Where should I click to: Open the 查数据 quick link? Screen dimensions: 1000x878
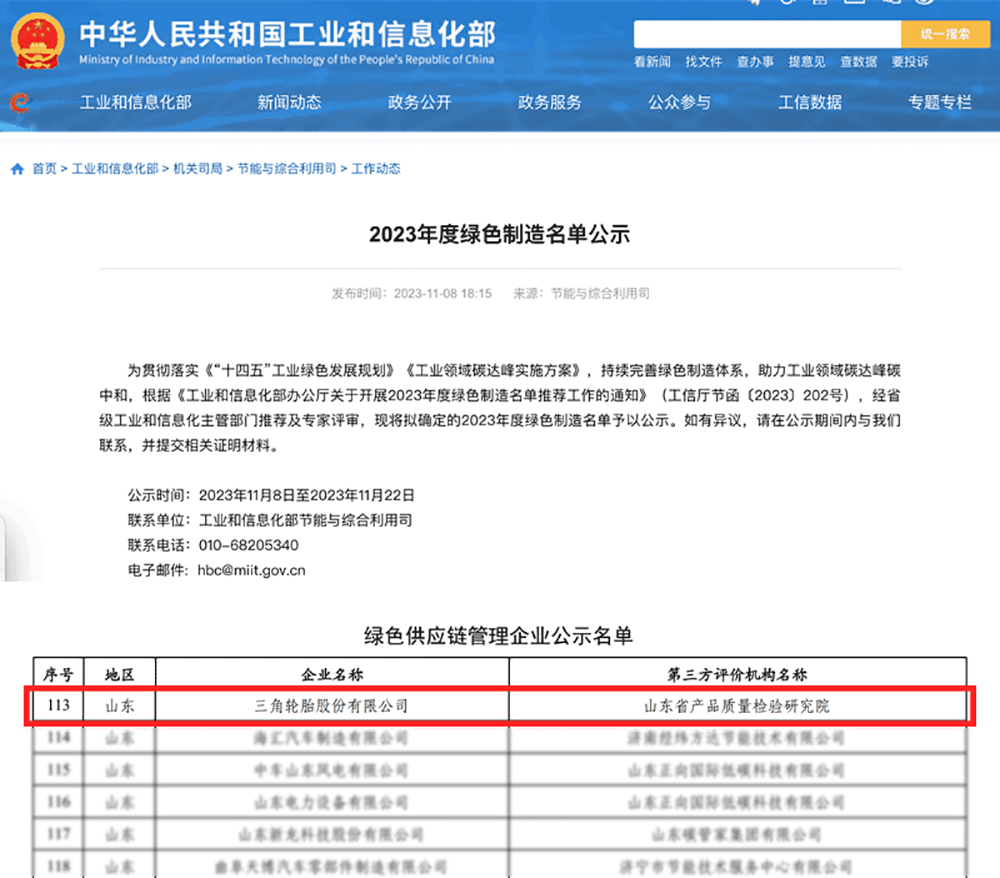(858, 62)
